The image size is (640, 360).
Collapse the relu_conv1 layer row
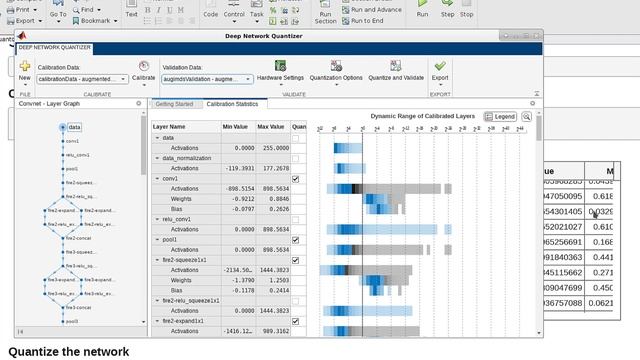(x=158, y=219)
